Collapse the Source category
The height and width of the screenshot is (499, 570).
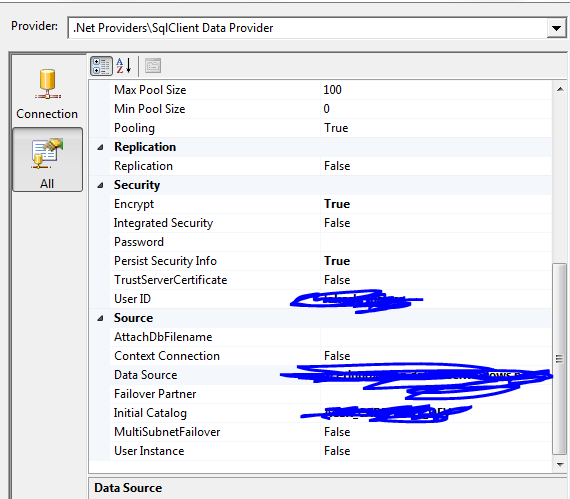coord(100,318)
